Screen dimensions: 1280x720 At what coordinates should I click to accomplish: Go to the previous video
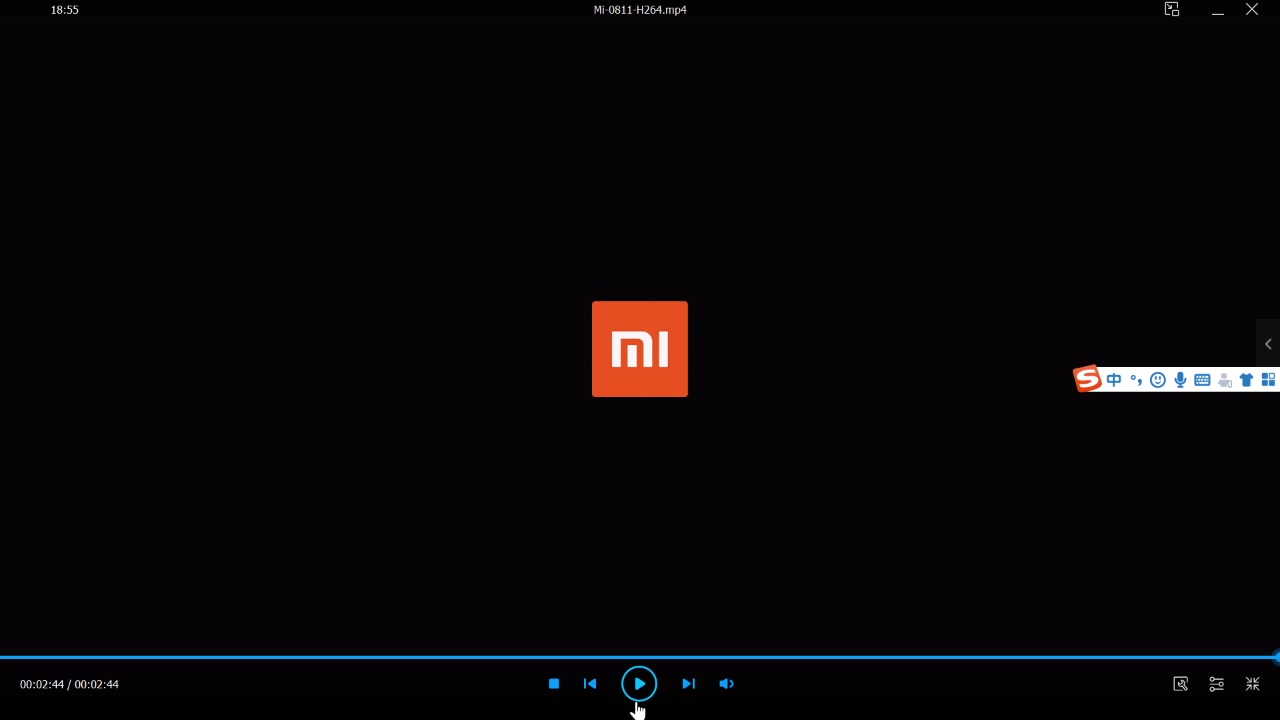(x=590, y=684)
